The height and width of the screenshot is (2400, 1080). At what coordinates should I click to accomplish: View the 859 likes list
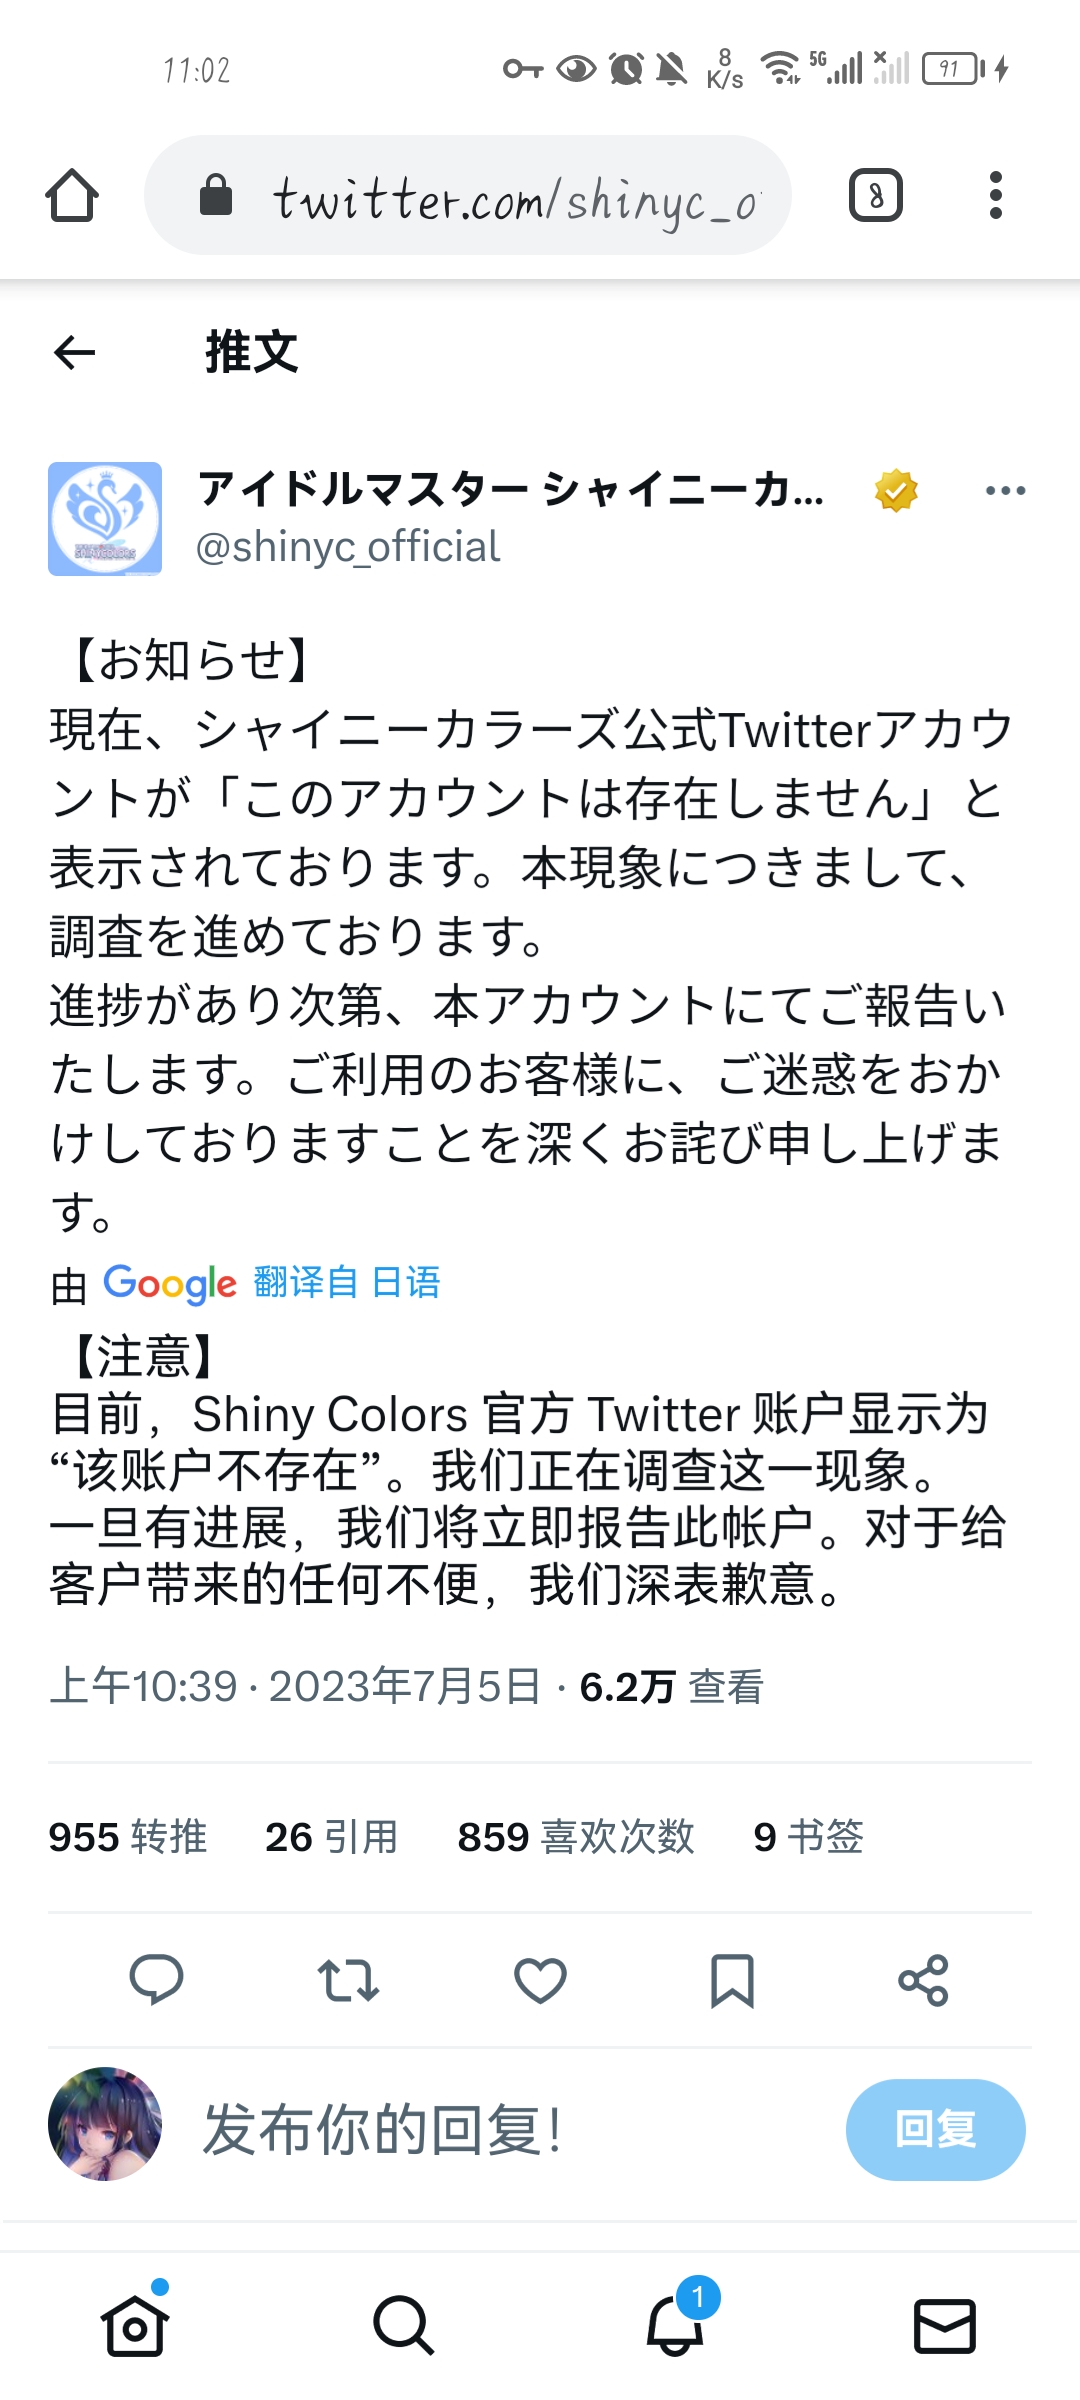click(575, 1837)
